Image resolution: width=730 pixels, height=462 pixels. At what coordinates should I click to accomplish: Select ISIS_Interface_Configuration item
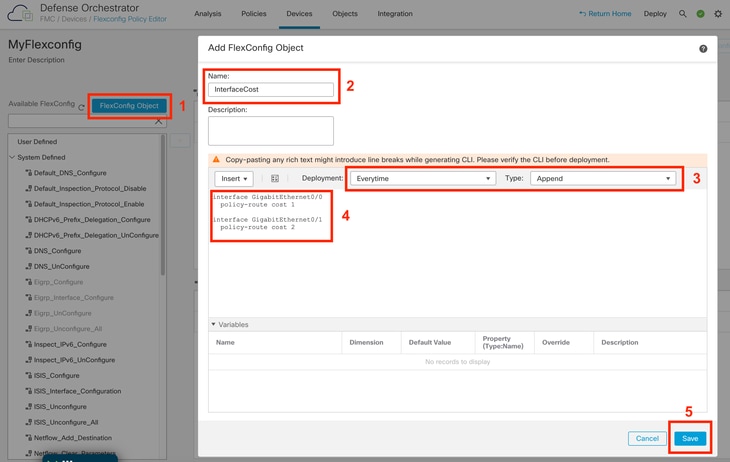(x=77, y=391)
